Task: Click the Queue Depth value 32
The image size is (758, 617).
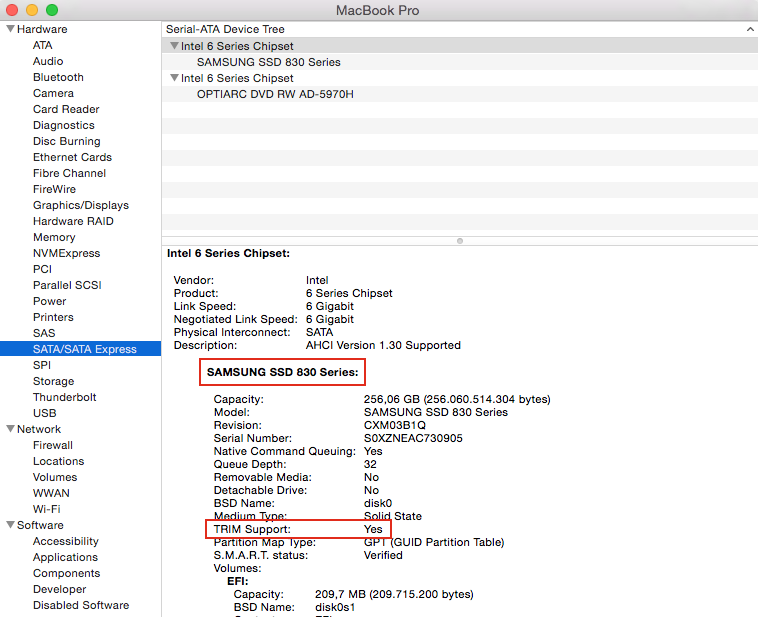Action: [x=370, y=464]
